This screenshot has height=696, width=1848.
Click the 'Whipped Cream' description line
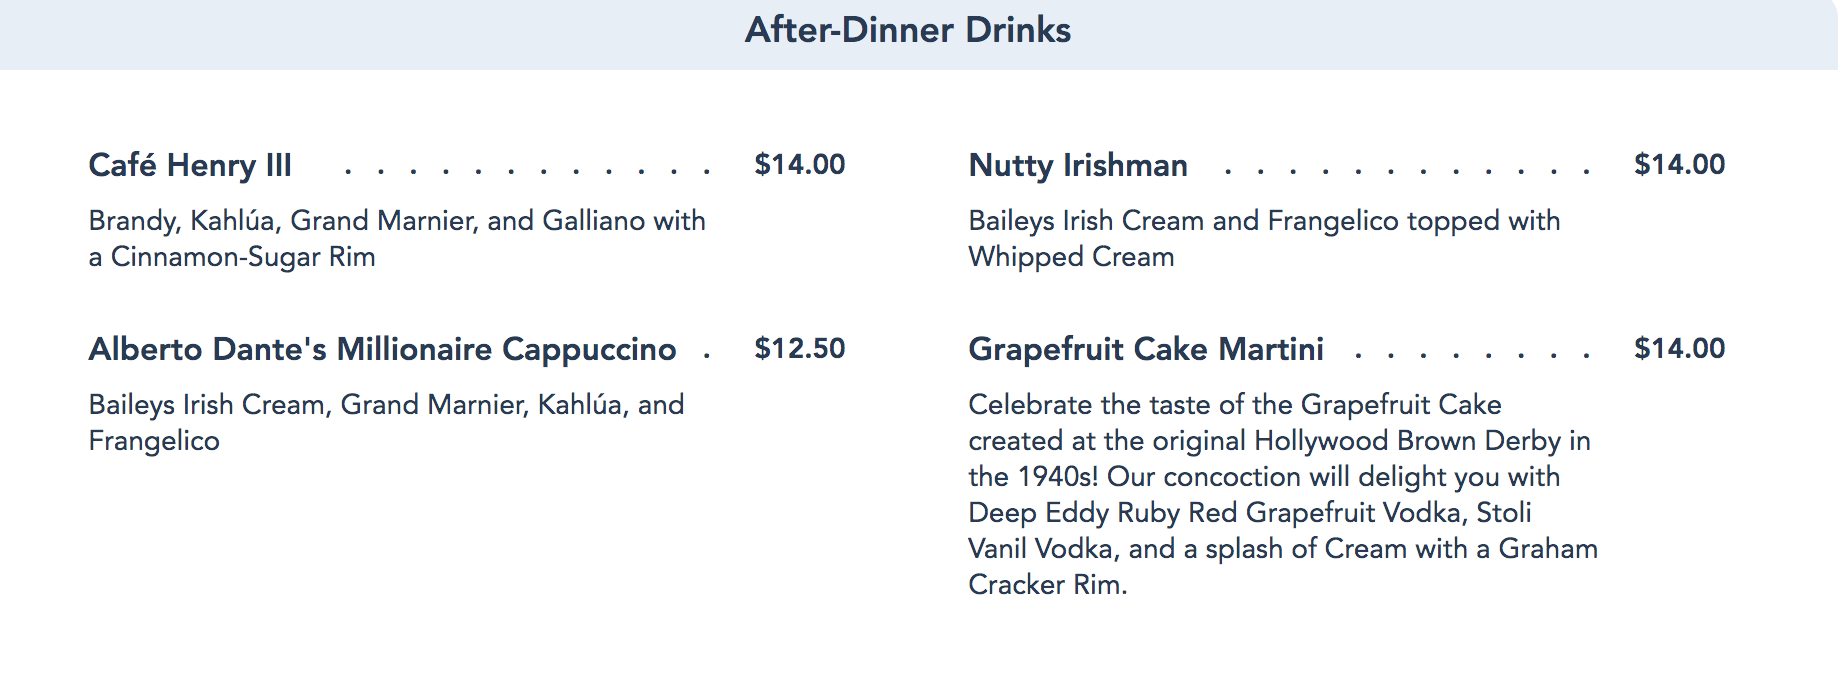1071,257
